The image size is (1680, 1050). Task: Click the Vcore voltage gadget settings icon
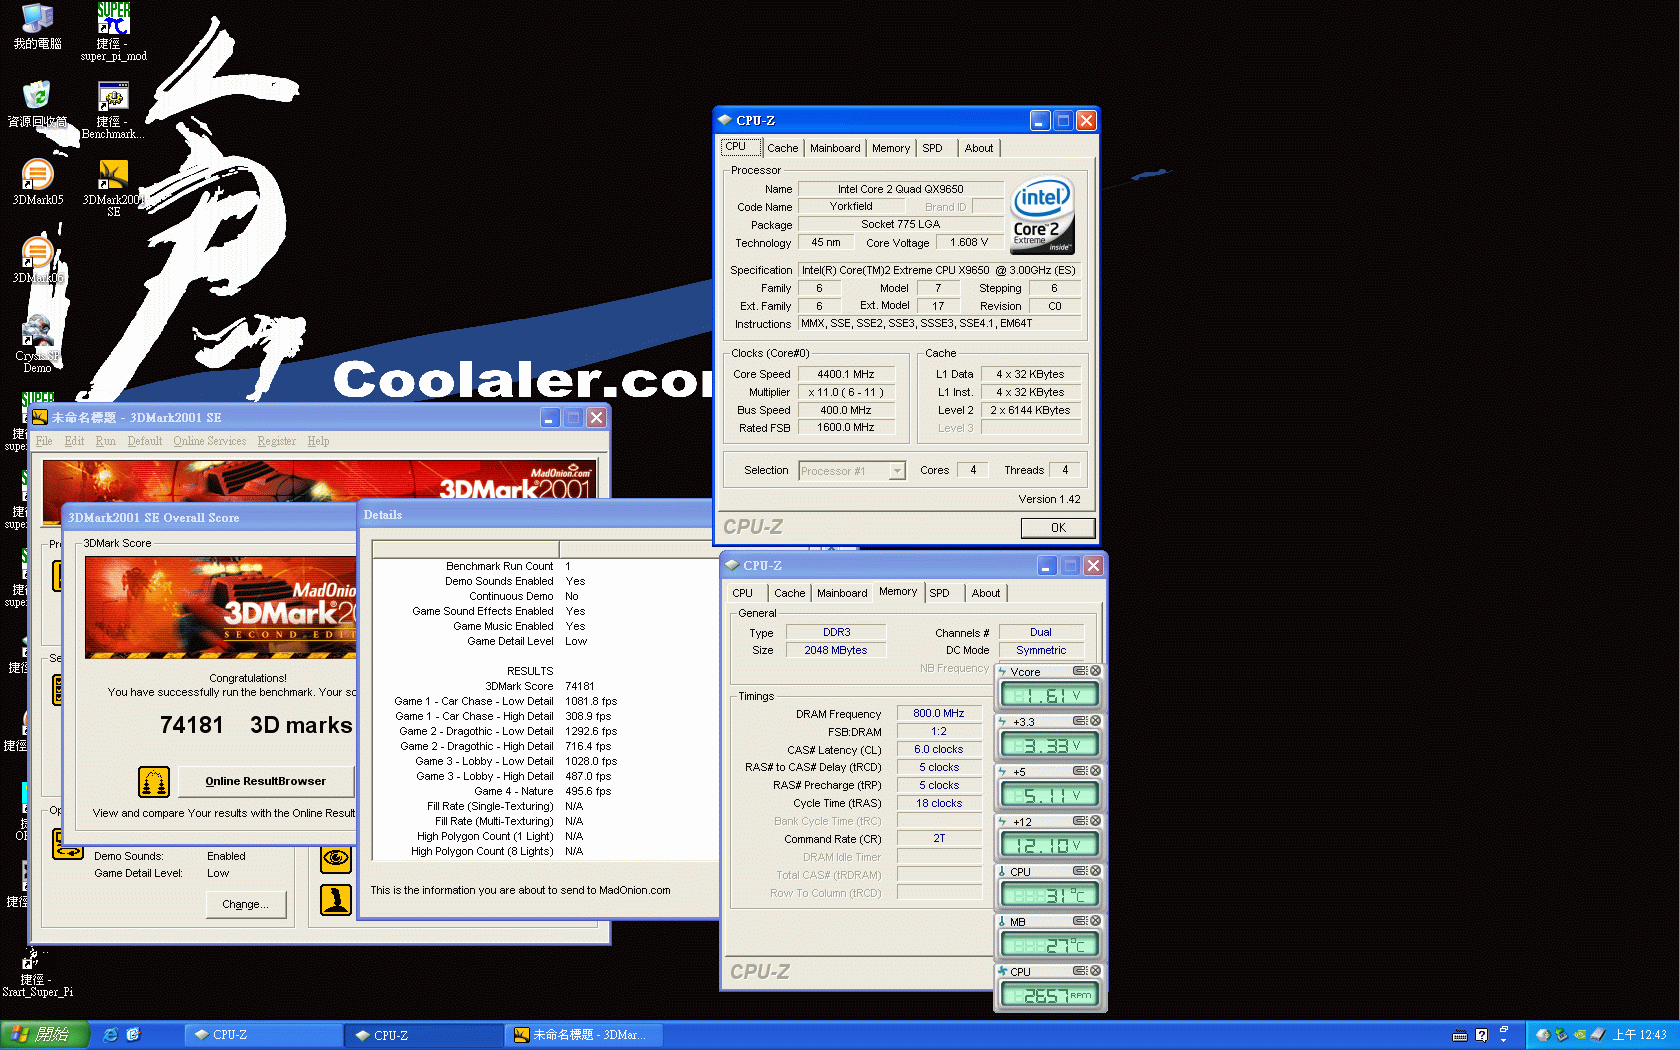point(1080,671)
